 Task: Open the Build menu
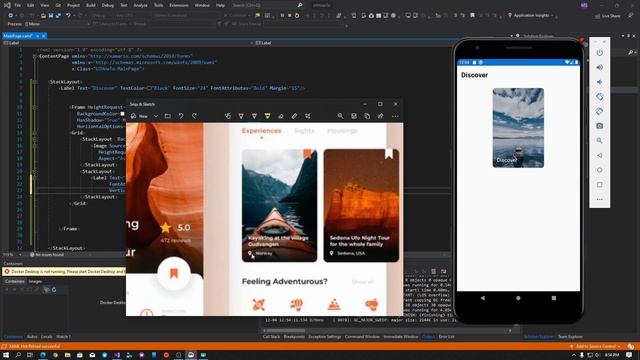91,5
